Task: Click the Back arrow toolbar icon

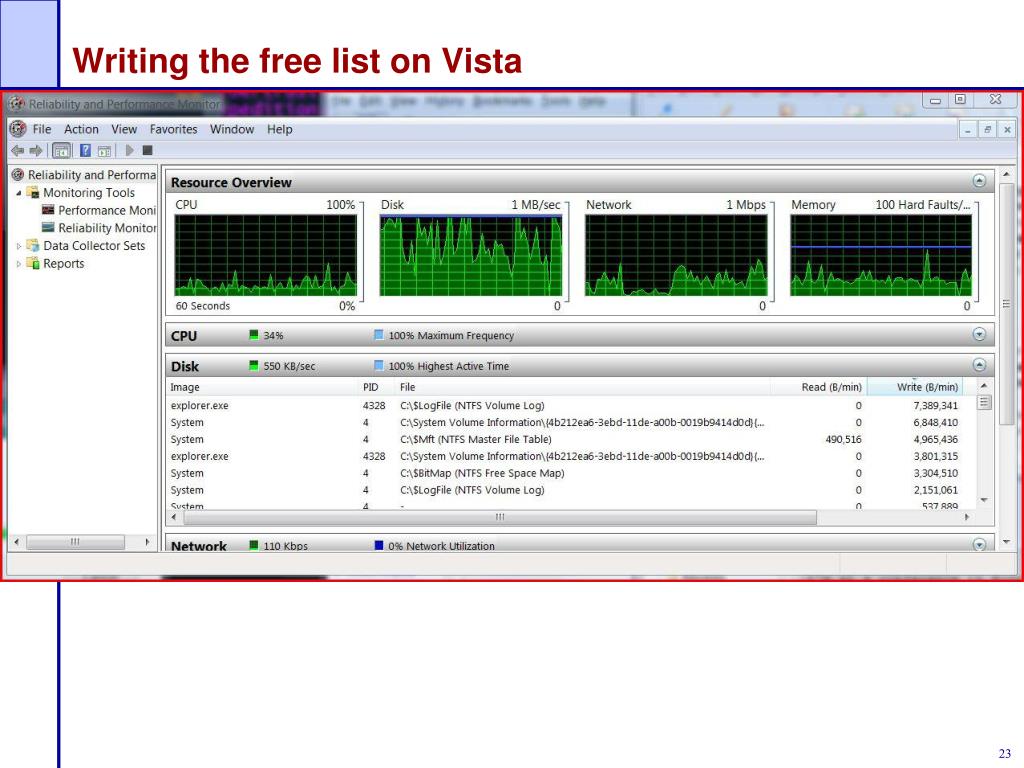Action: click(x=18, y=151)
